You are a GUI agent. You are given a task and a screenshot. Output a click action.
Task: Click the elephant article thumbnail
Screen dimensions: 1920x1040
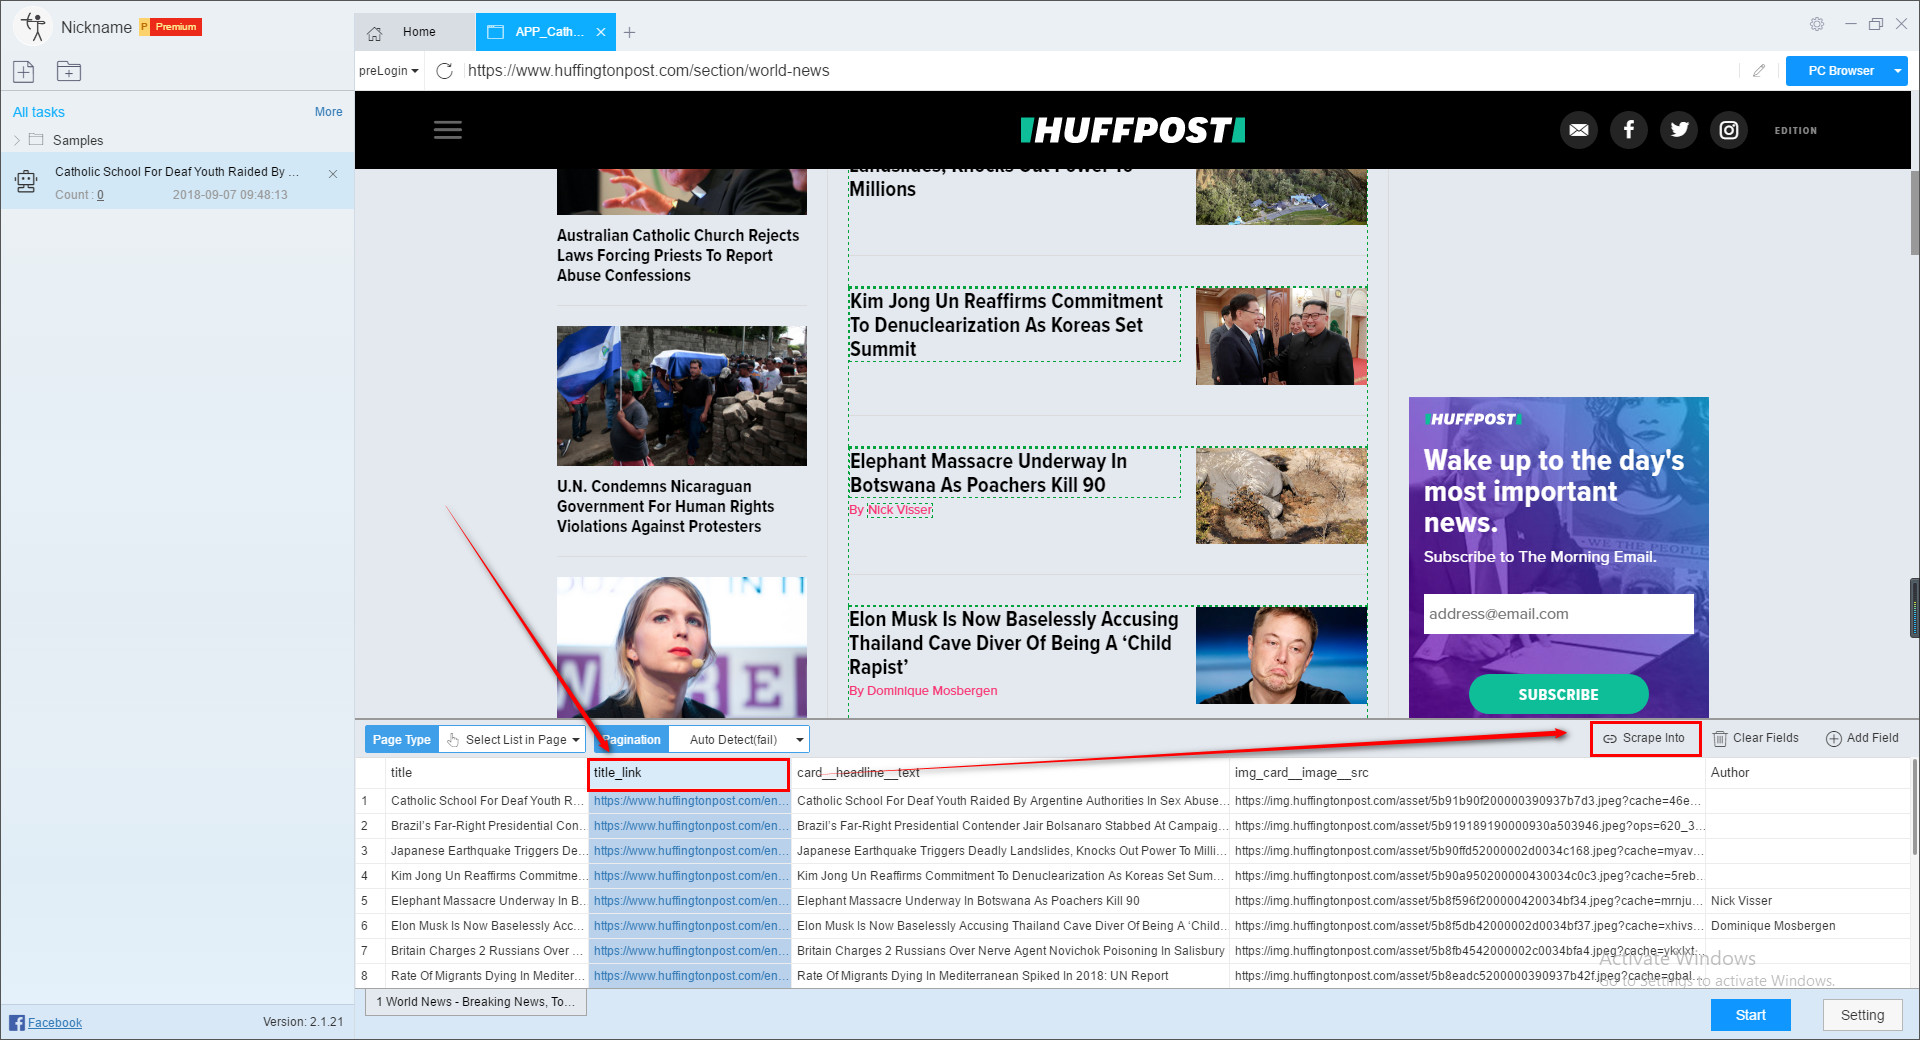[1281, 496]
